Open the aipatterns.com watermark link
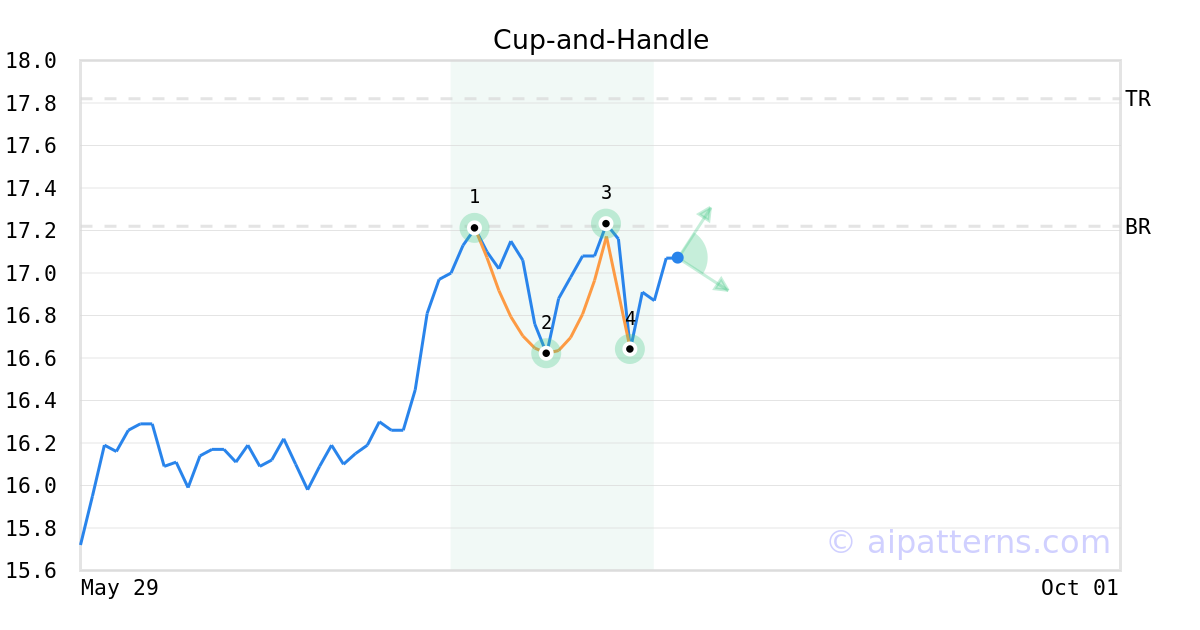Viewport: 1200px width, 630px height. point(968,542)
